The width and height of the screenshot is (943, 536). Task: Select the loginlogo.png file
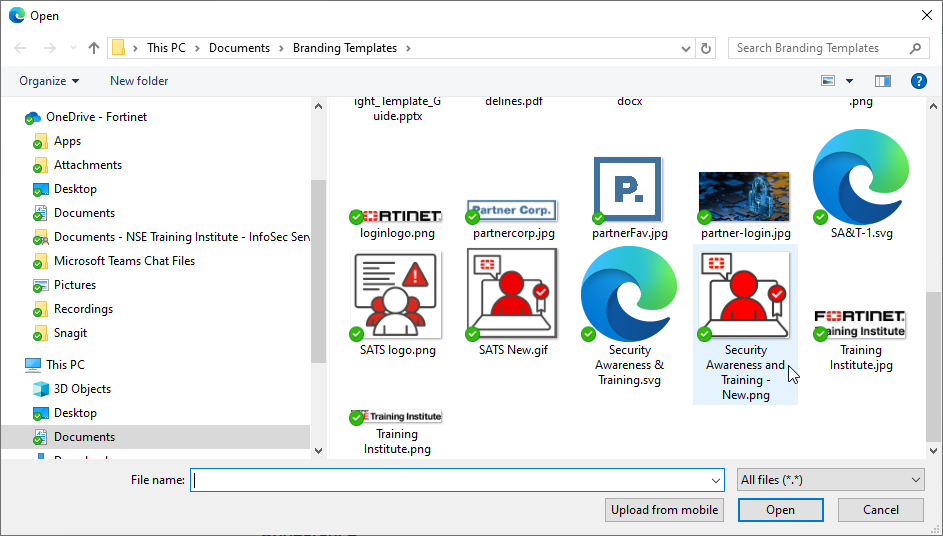pos(397,223)
